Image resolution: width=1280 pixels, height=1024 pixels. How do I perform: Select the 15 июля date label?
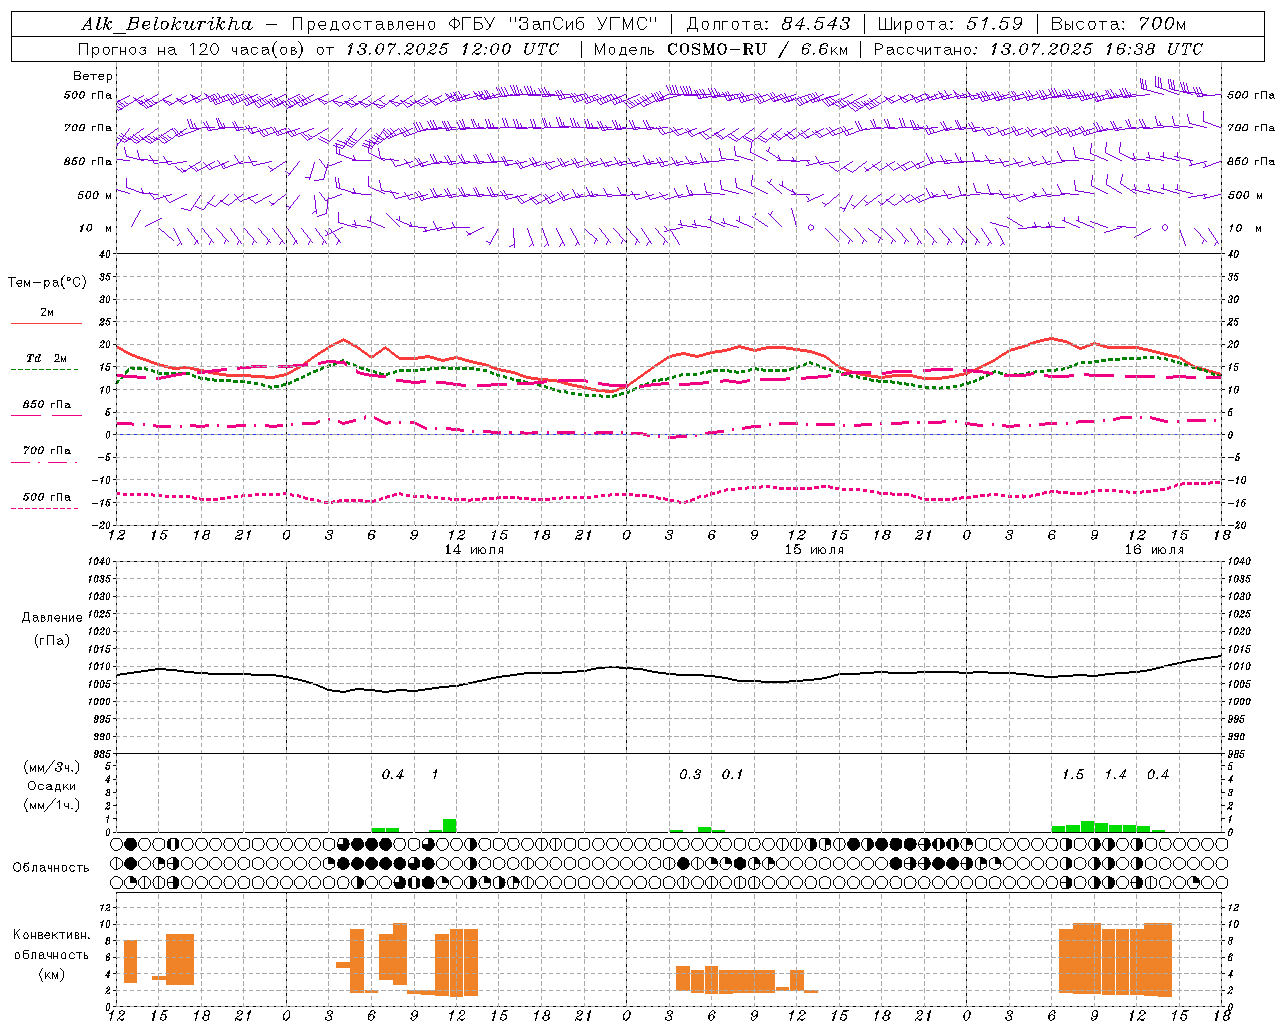point(814,549)
